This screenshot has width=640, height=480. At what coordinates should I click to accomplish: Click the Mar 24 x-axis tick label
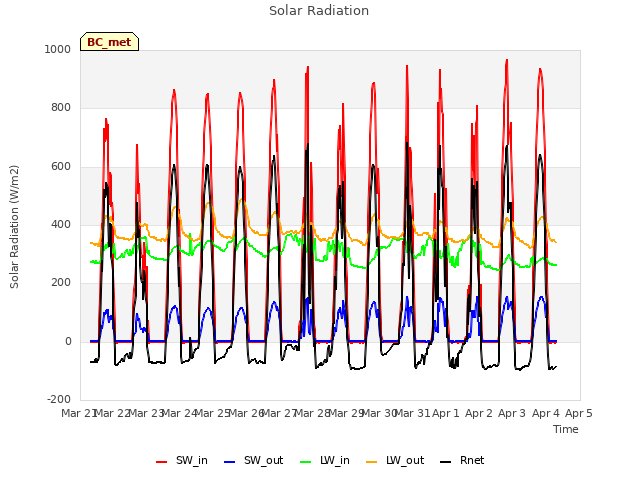180,413
